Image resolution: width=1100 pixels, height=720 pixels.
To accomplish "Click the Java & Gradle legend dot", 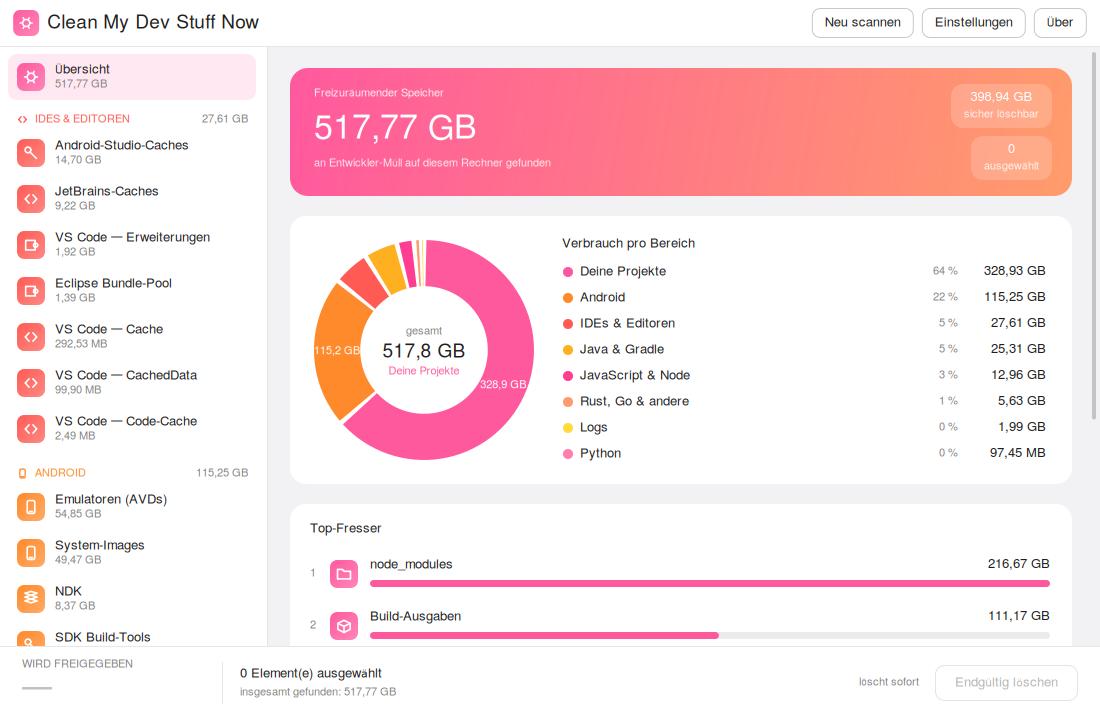I will click(x=568, y=350).
